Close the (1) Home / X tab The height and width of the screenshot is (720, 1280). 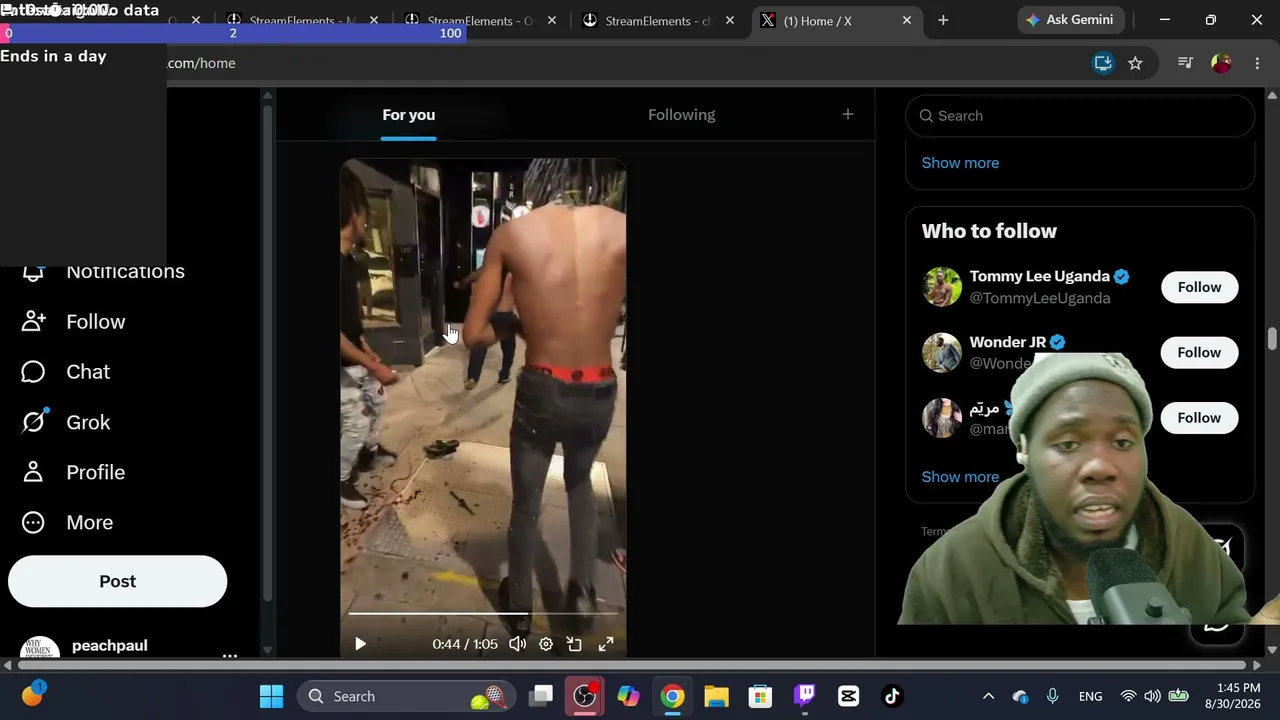click(907, 20)
